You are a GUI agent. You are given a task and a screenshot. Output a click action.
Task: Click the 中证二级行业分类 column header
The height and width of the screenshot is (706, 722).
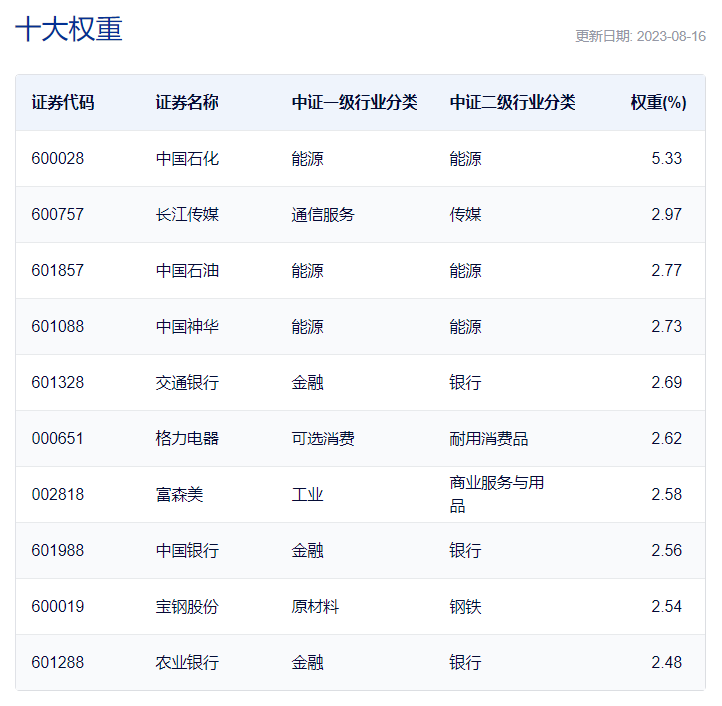tap(512, 102)
